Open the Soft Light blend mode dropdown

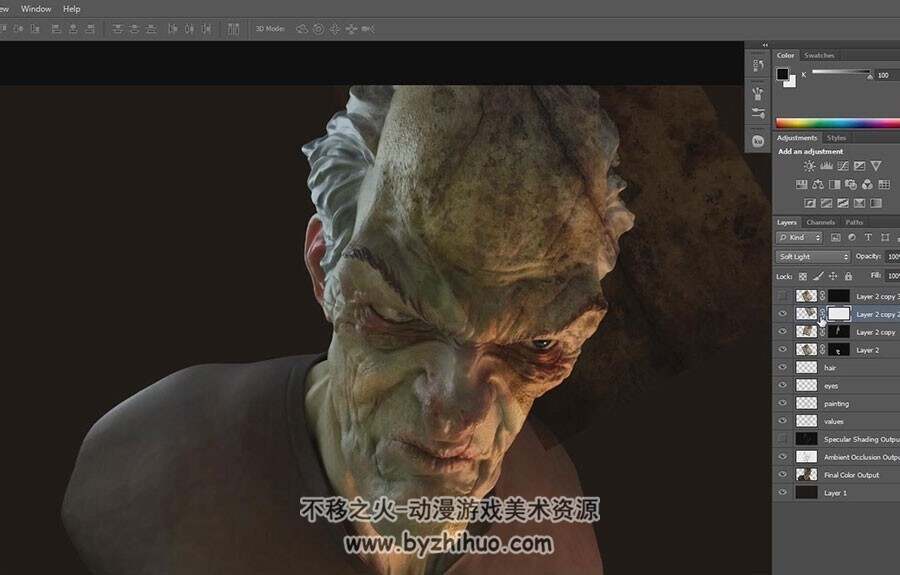[813, 257]
